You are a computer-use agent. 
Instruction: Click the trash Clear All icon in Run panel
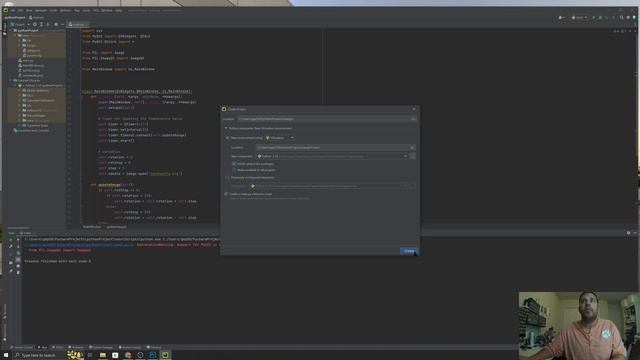pyautogui.click(x=18, y=272)
